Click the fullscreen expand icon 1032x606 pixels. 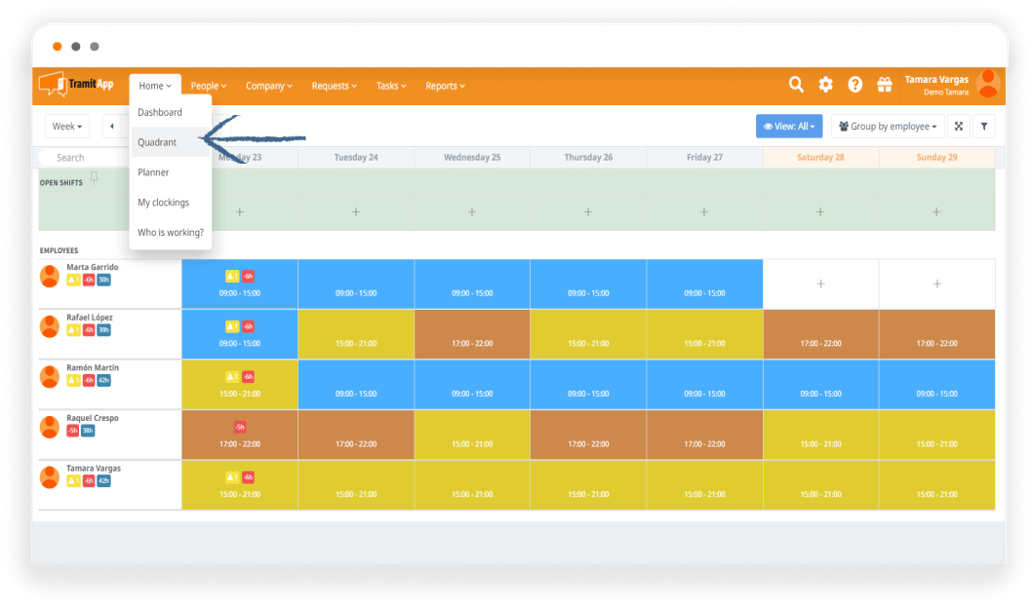pyautogui.click(x=958, y=127)
